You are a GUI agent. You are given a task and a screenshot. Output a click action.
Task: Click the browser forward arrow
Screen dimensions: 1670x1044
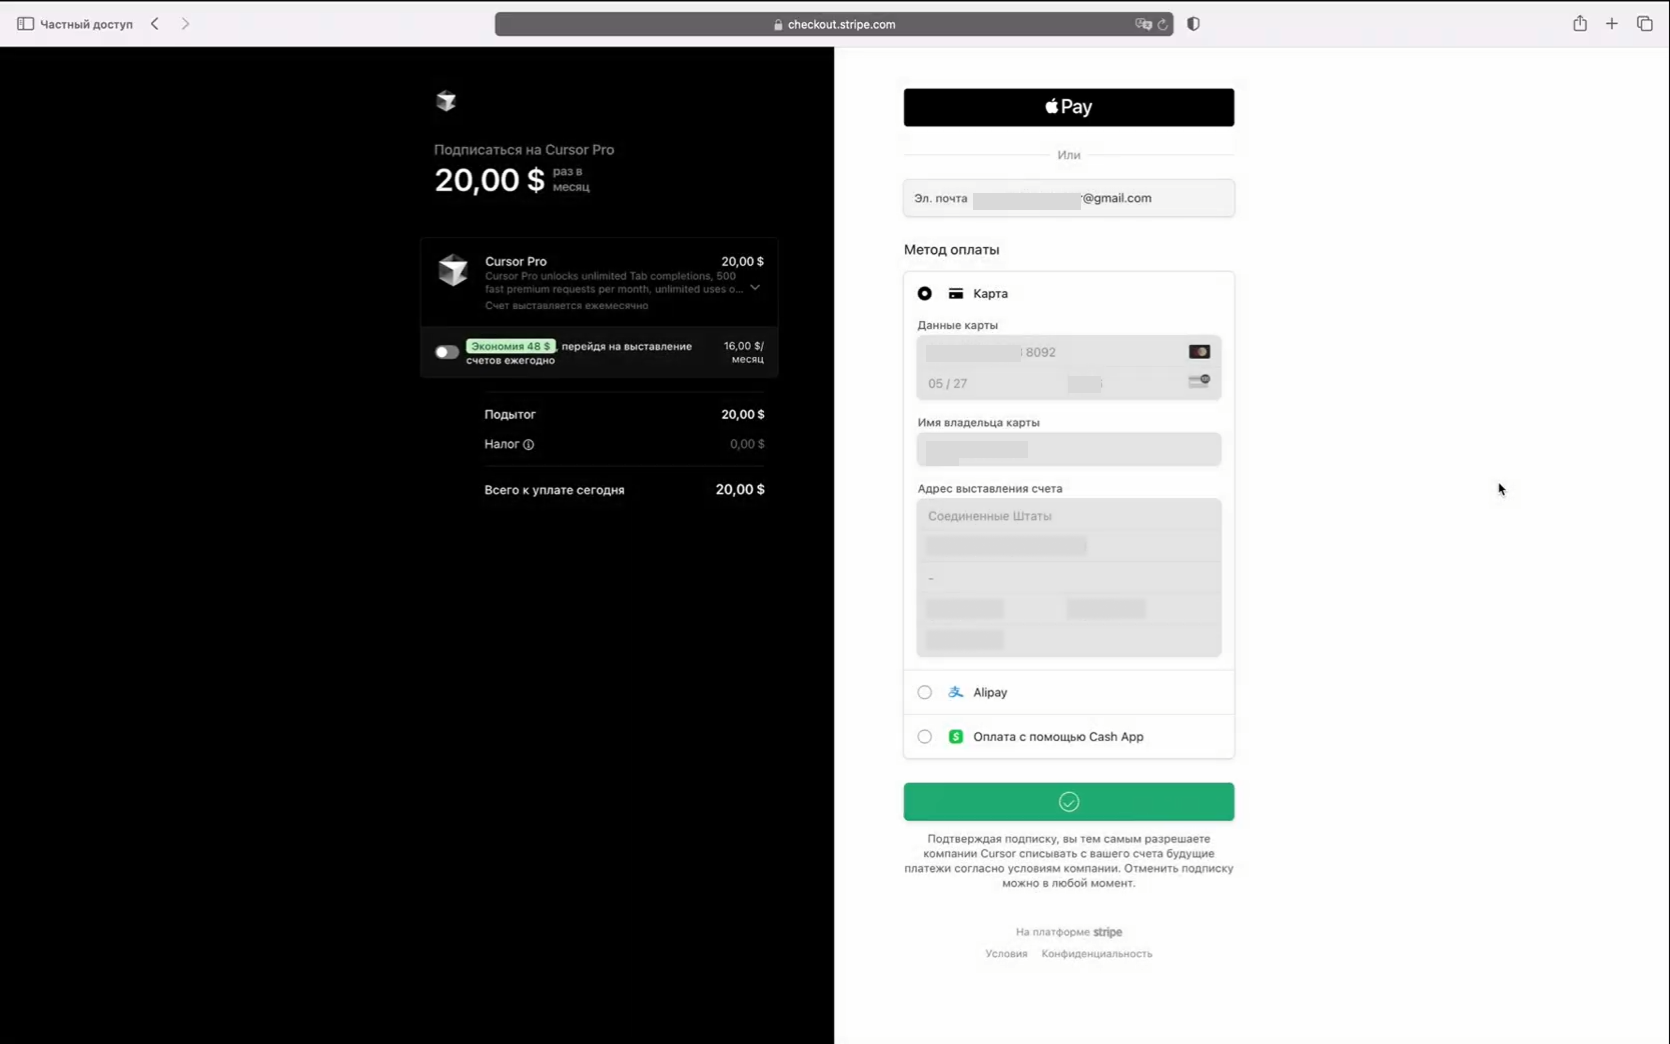click(185, 24)
